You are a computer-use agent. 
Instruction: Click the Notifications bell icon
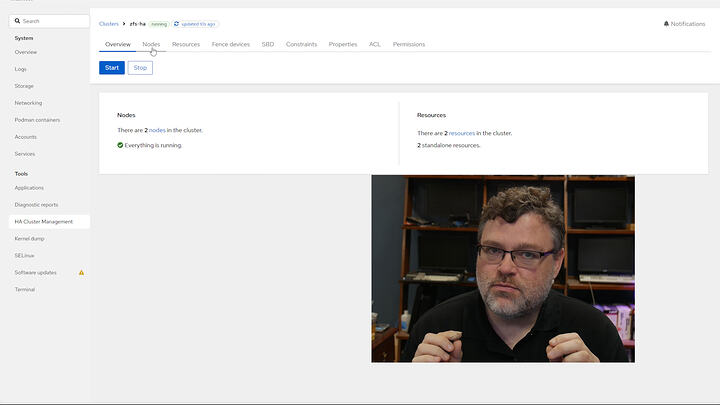point(666,24)
